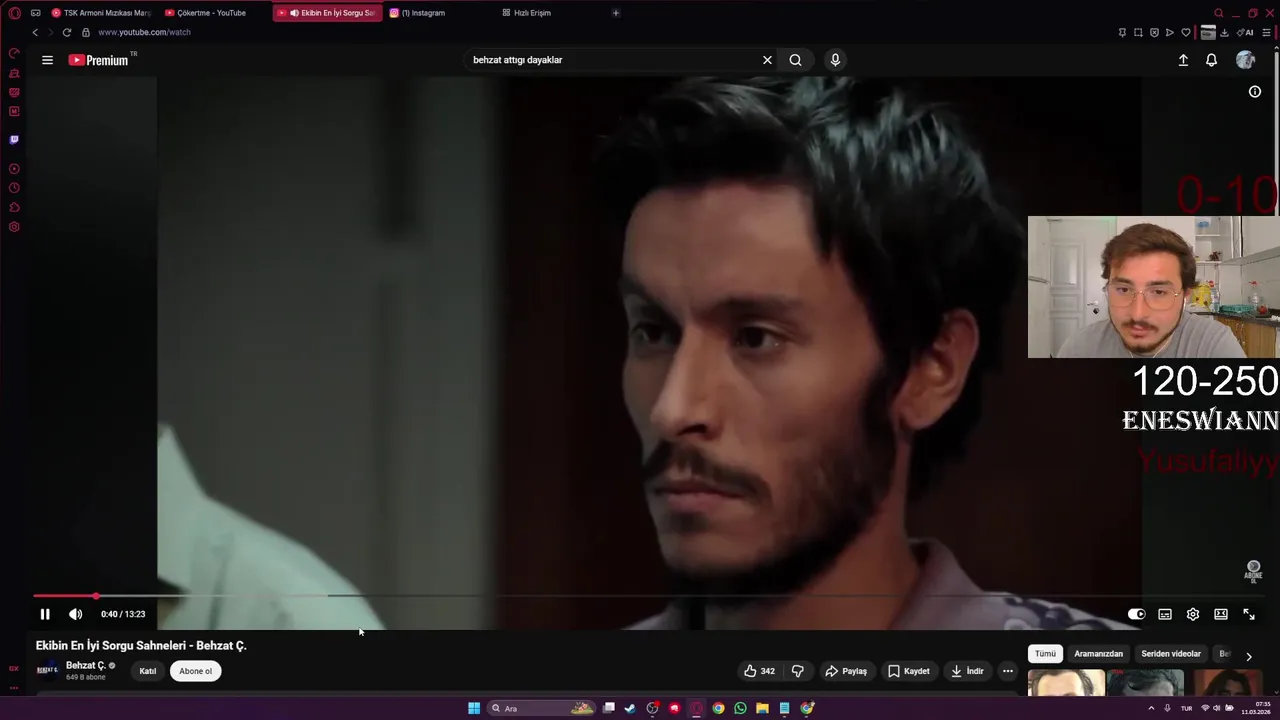Switch to Çökertme - YouTube tab

pyautogui.click(x=211, y=13)
